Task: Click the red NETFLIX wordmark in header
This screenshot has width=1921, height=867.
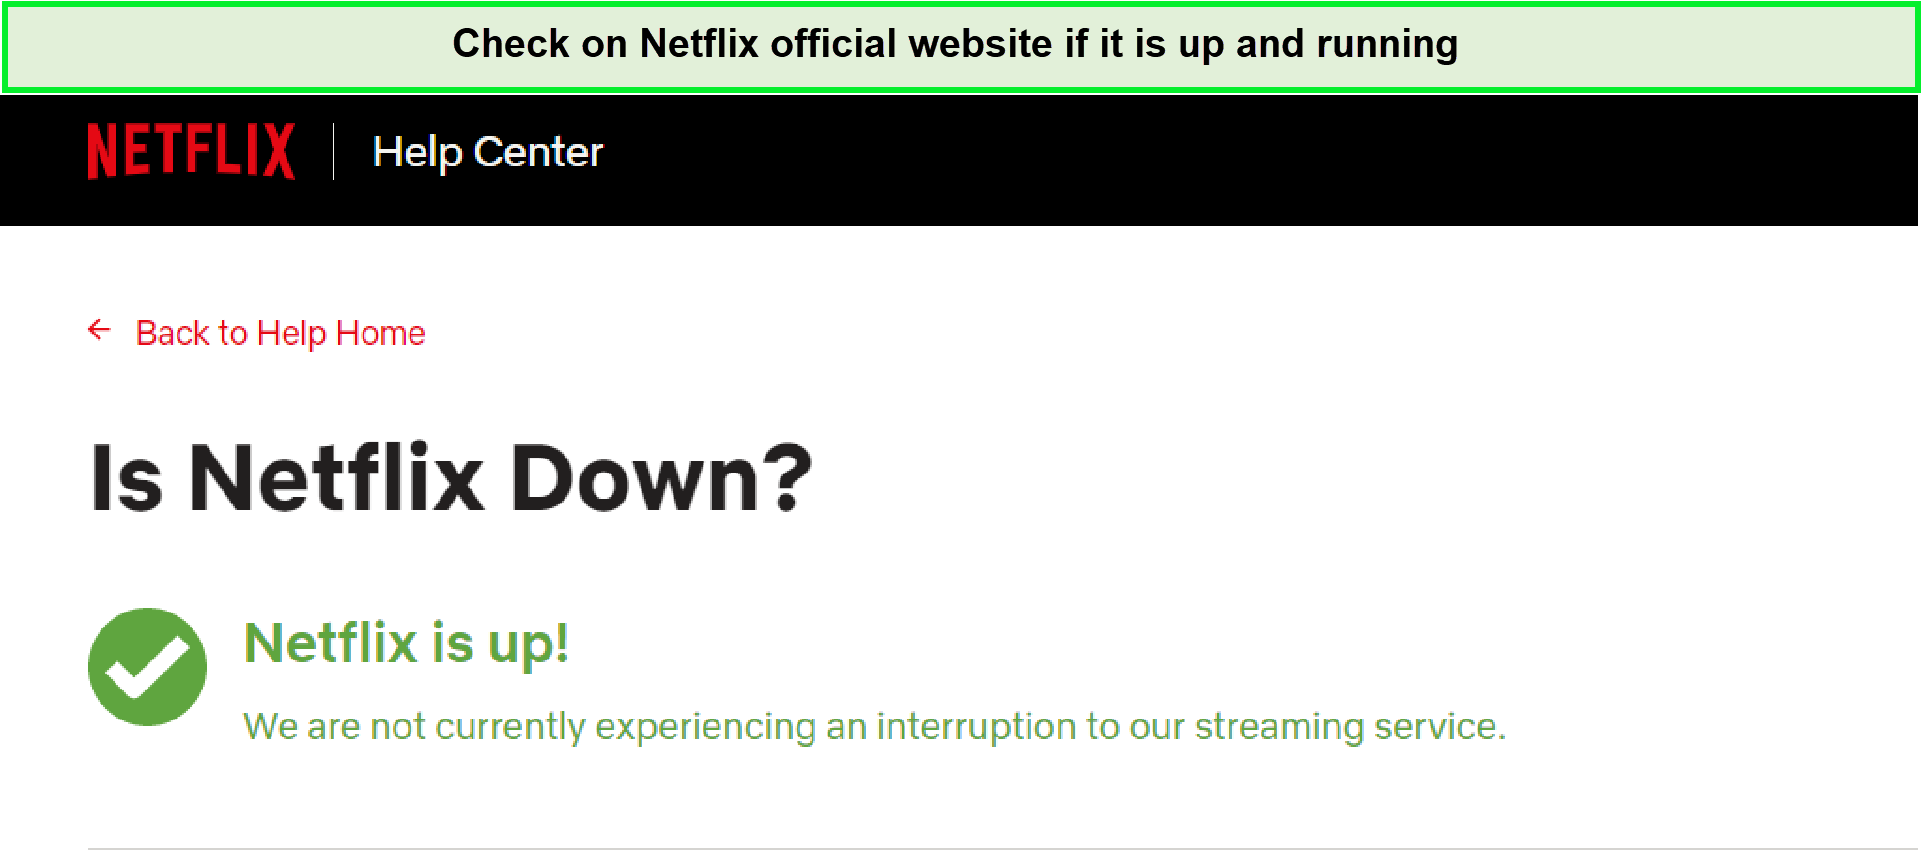Action: coord(191,151)
